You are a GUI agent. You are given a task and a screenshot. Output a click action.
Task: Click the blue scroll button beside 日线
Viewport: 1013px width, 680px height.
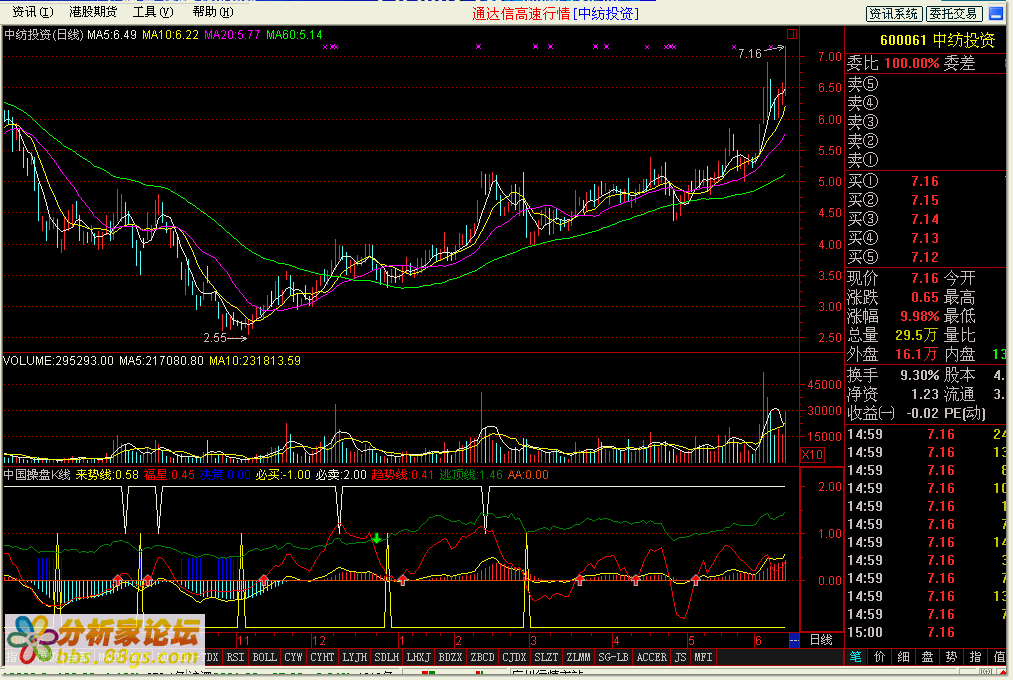coord(794,640)
